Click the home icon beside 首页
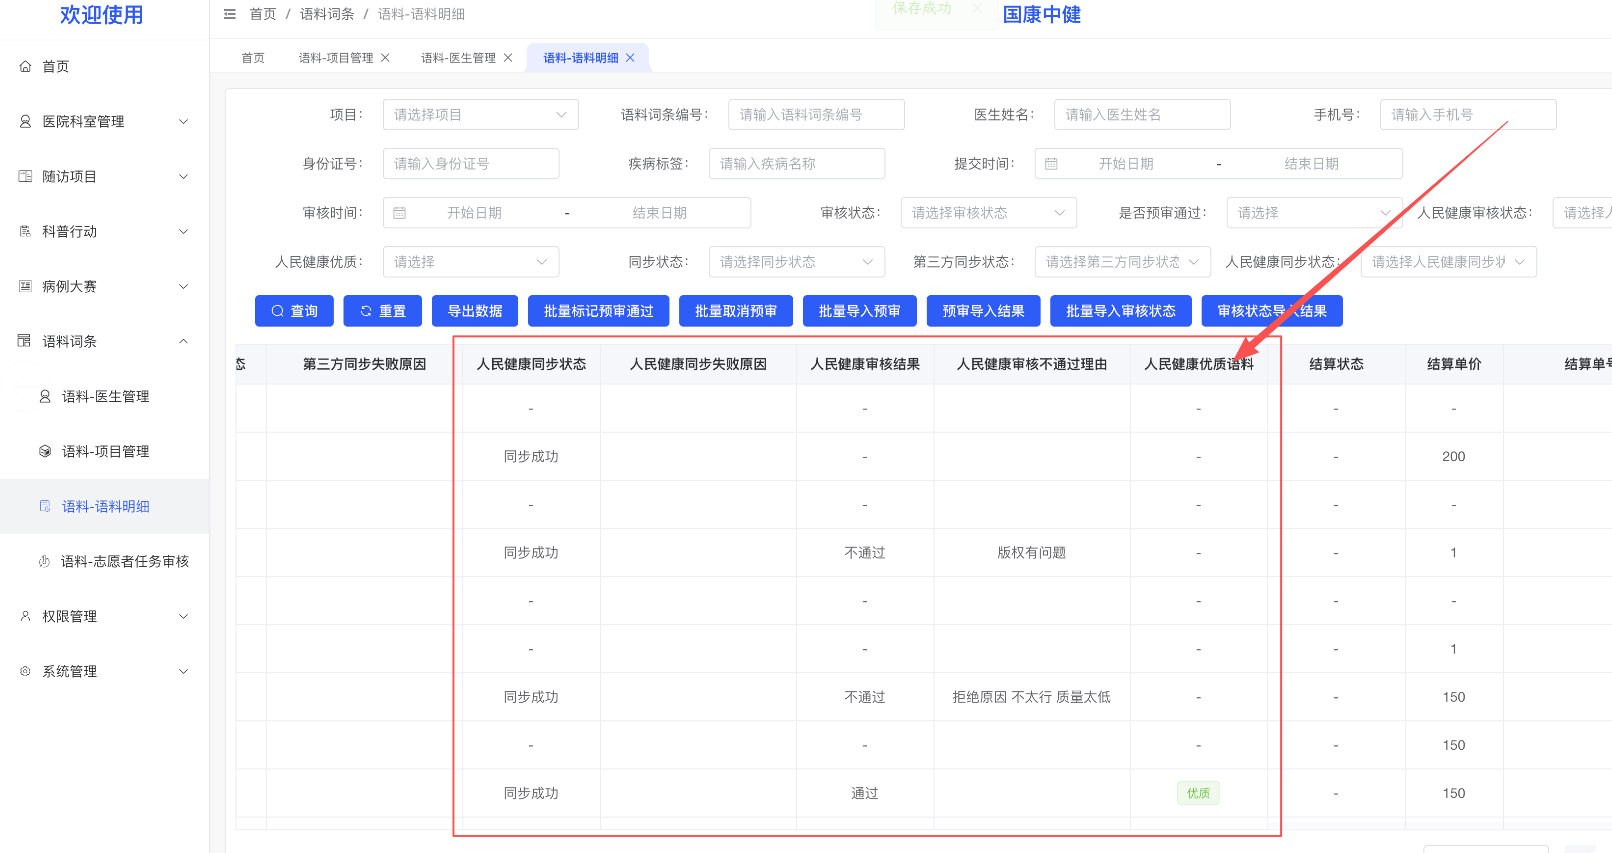This screenshot has height=853, width=1612. point(25,66)
